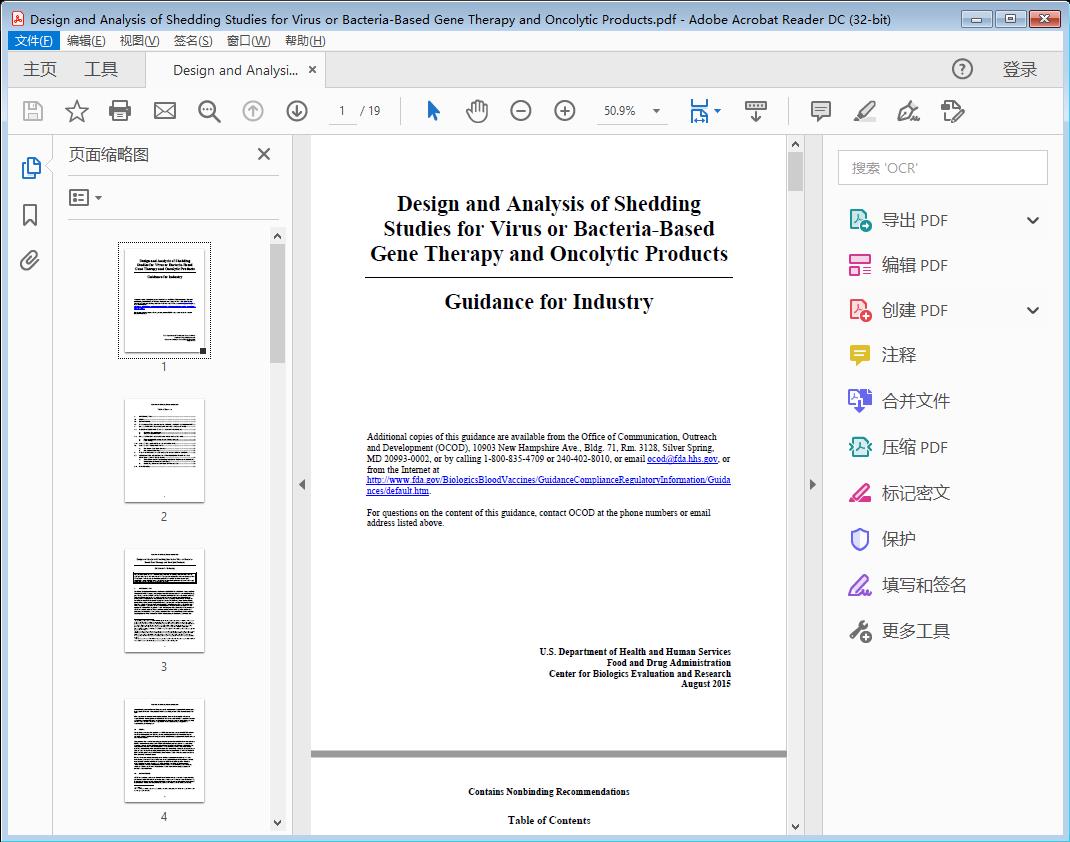Switch to the 主页 tab
Viewport: 1070px width, 842px height.
coord(39,69)
